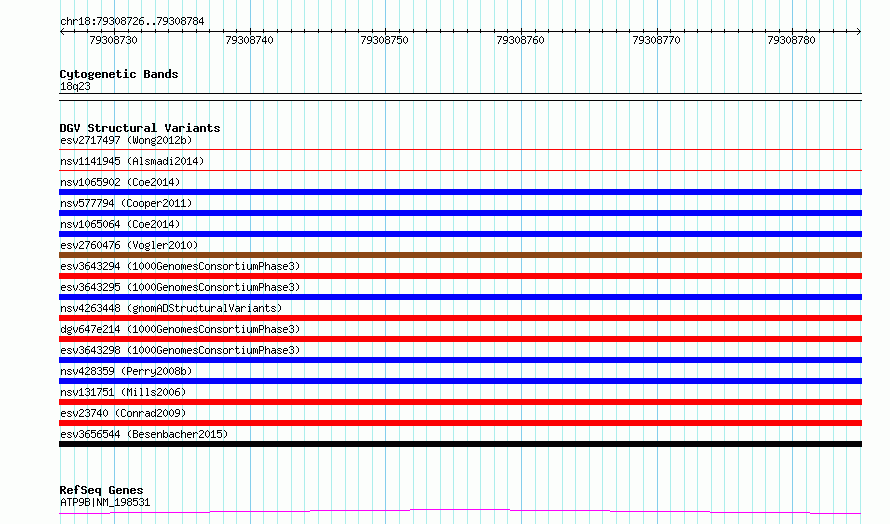Click the chr18:79308726..79308784 region label
Screen dimensions: 890x524
132,22
